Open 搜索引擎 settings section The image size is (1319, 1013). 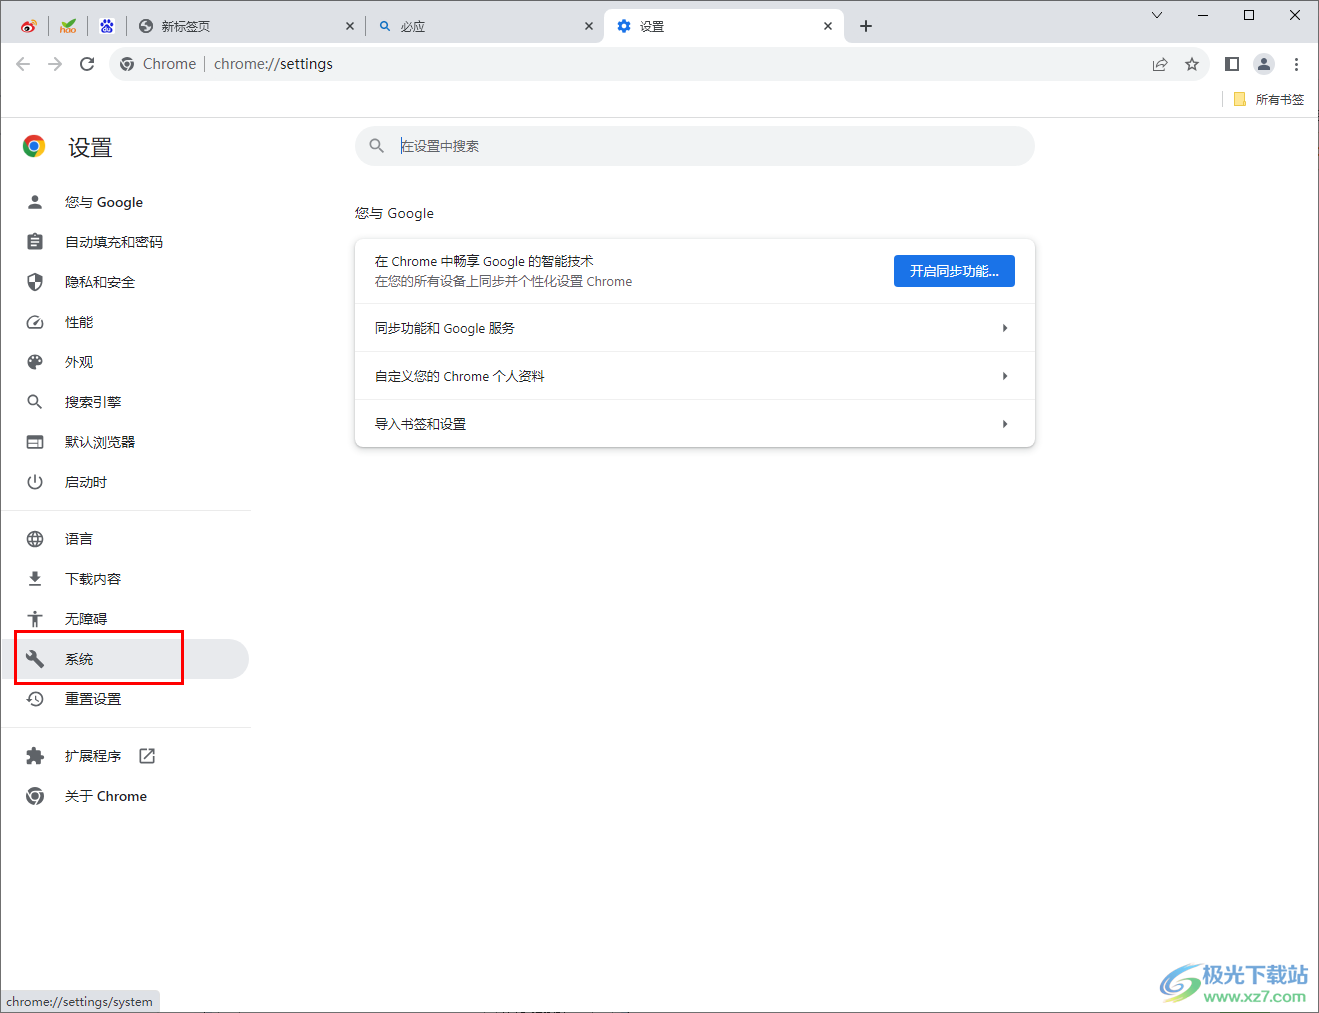point(125,402)
